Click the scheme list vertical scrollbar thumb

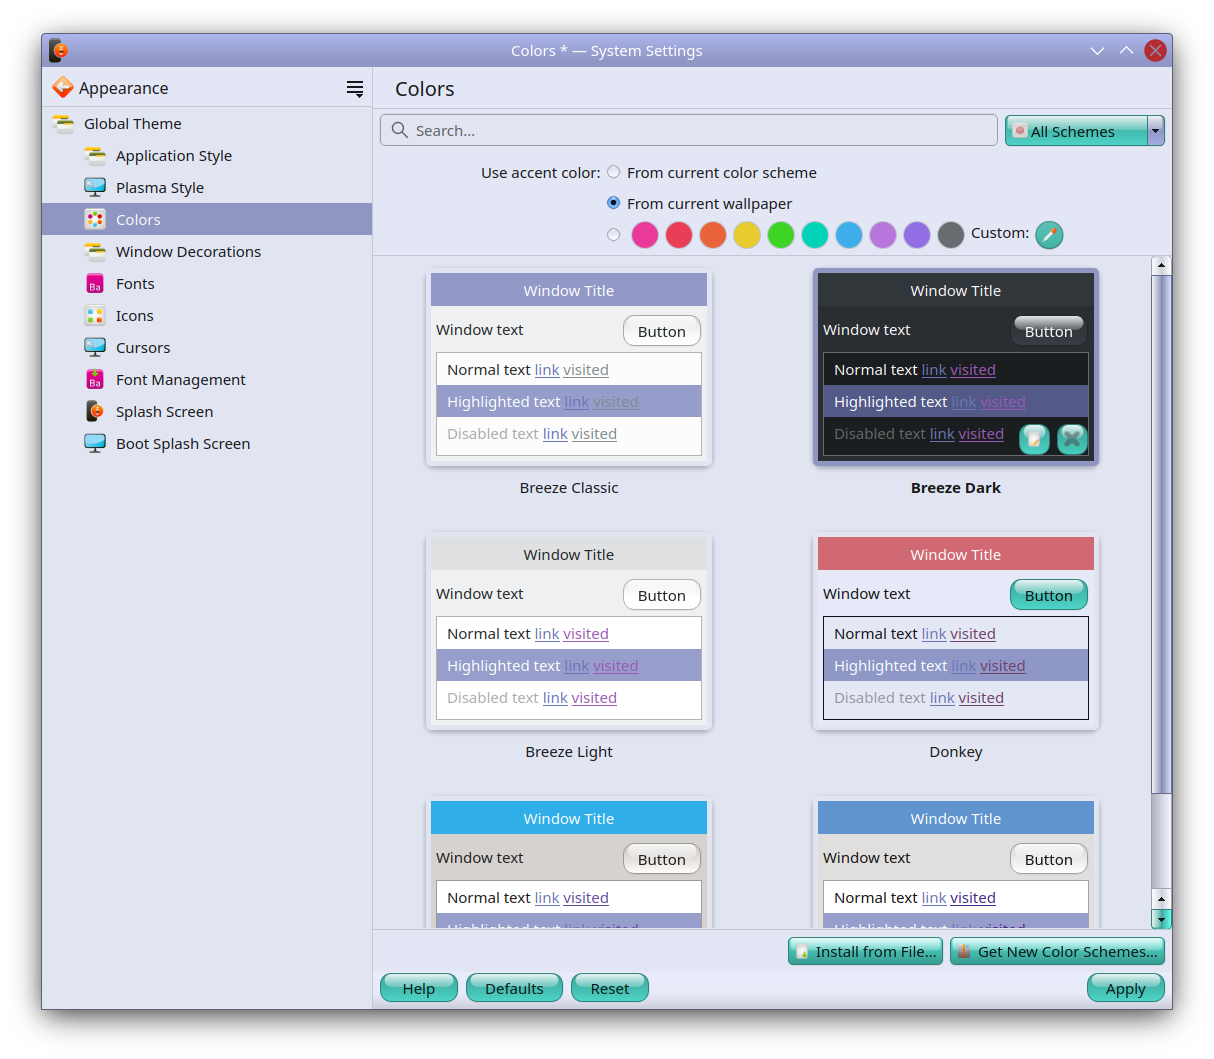point(1161,535)
